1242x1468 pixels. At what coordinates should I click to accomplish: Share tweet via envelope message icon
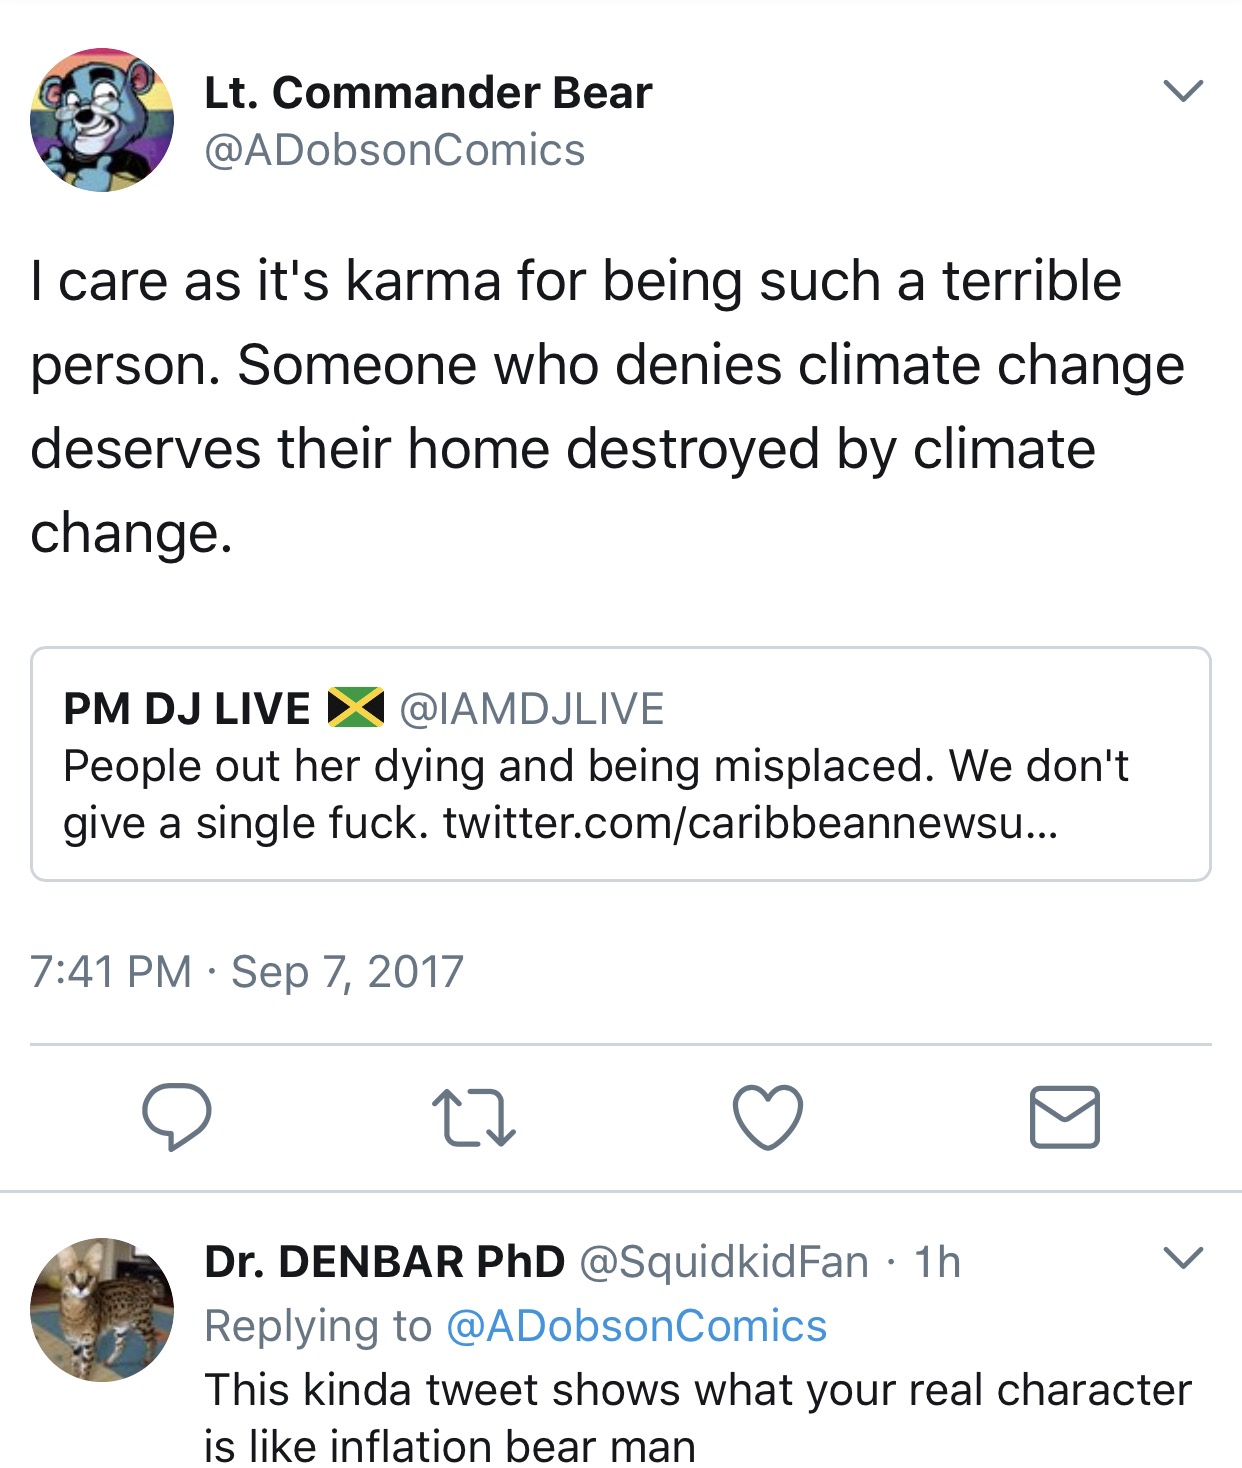1065,1117
